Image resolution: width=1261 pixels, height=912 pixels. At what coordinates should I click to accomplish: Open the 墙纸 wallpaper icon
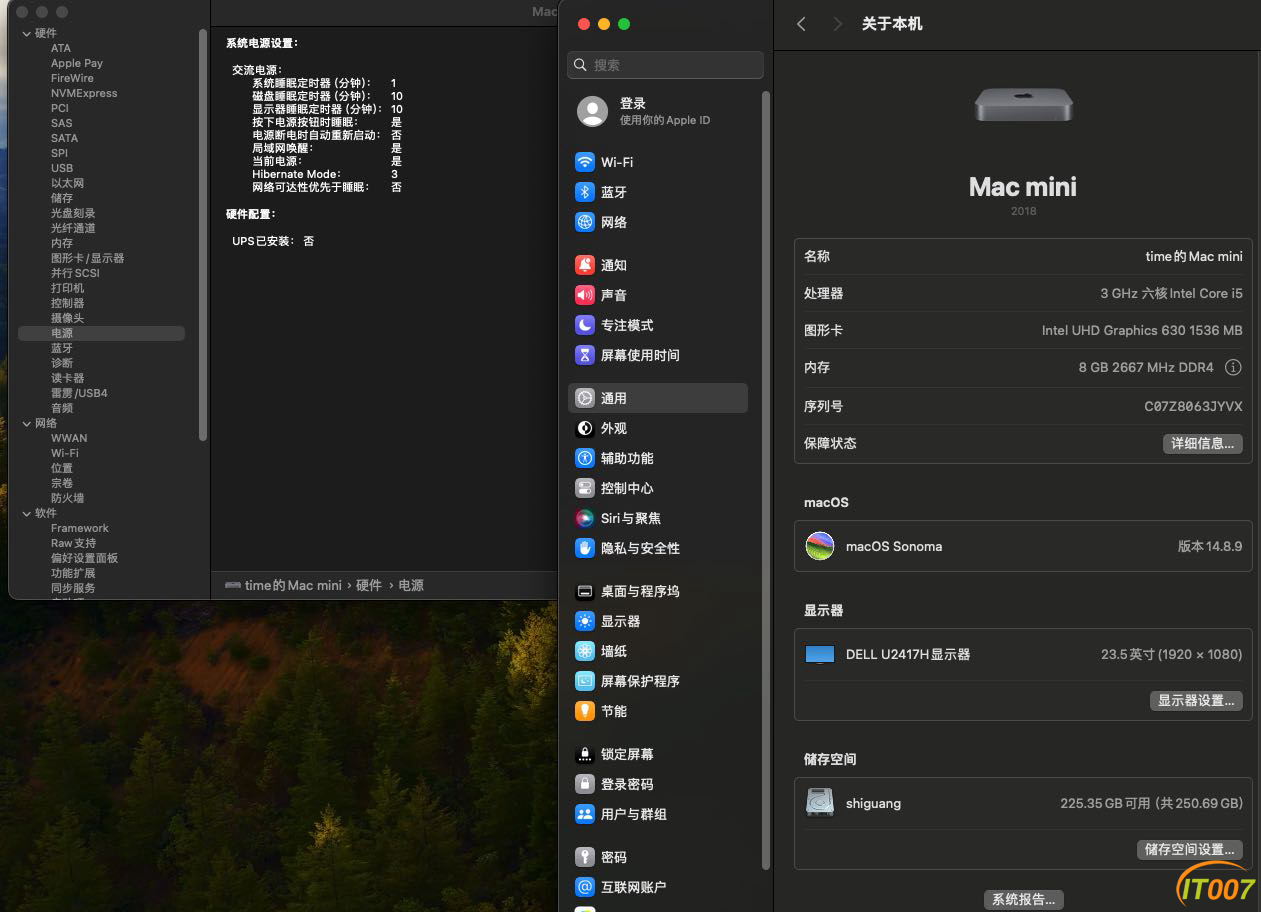click(x=585, y=651)
